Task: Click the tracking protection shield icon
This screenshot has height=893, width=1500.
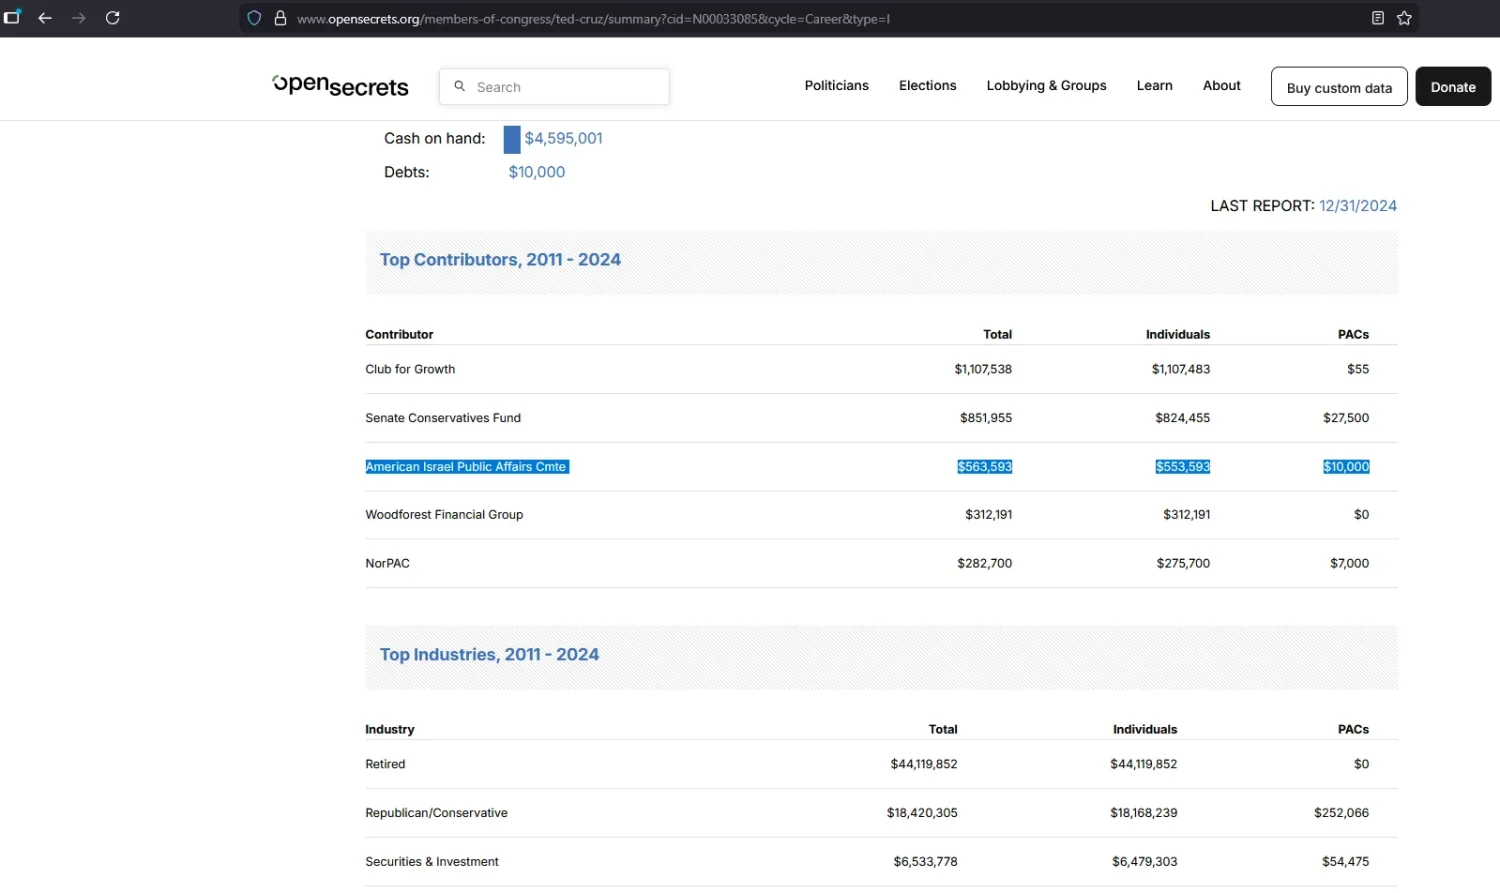Action: coord(254,18)
